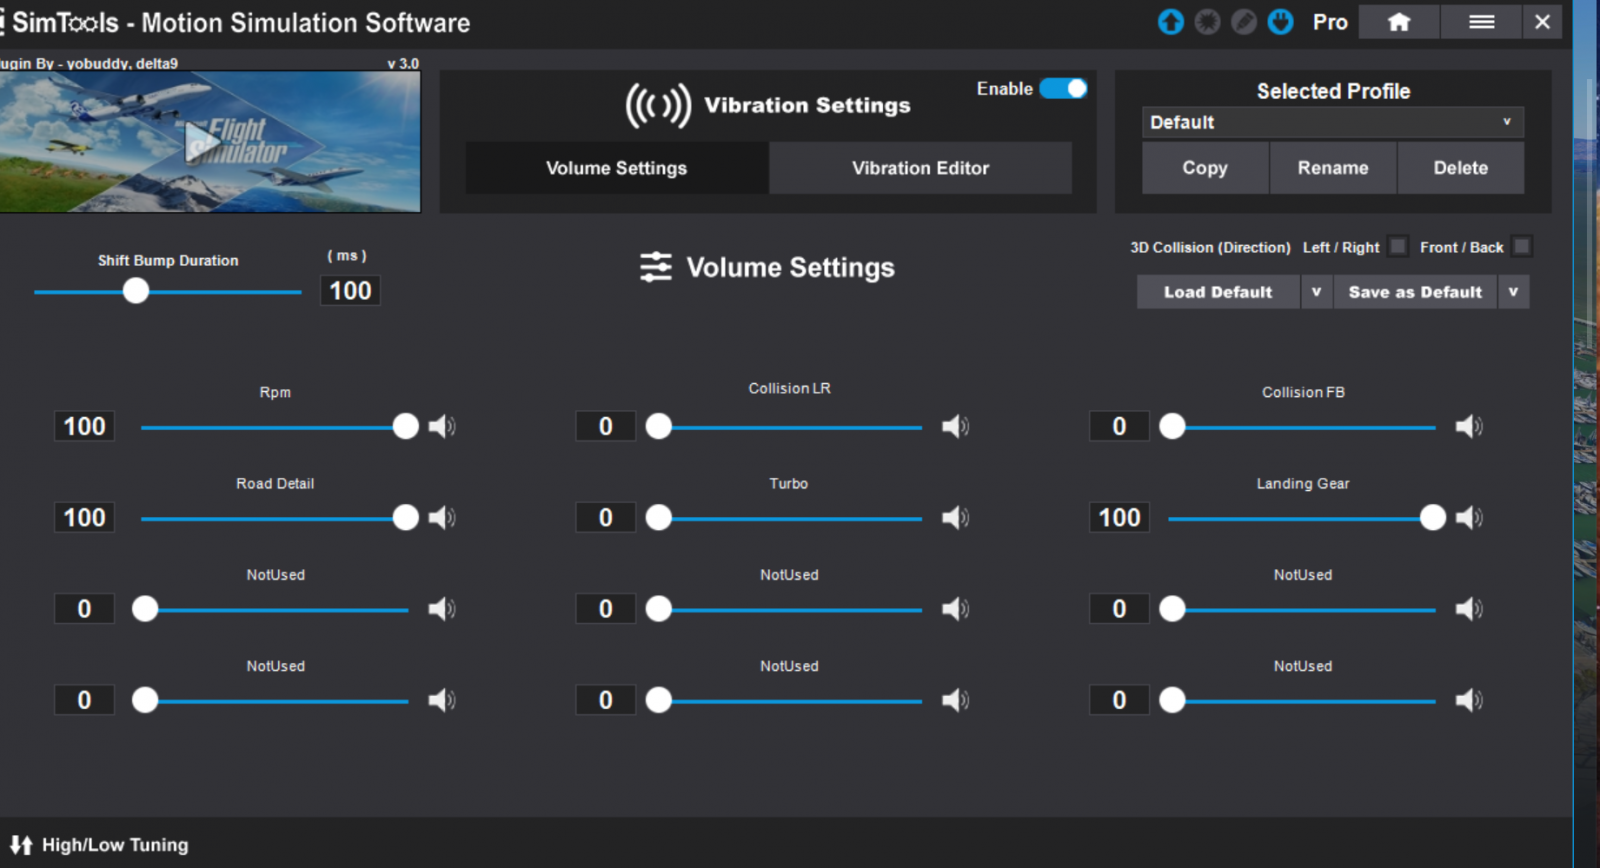This screenshot has width=1600, height=868.
Task: Disable the Vibration Enable toggle
Action: coord(1063,89)
